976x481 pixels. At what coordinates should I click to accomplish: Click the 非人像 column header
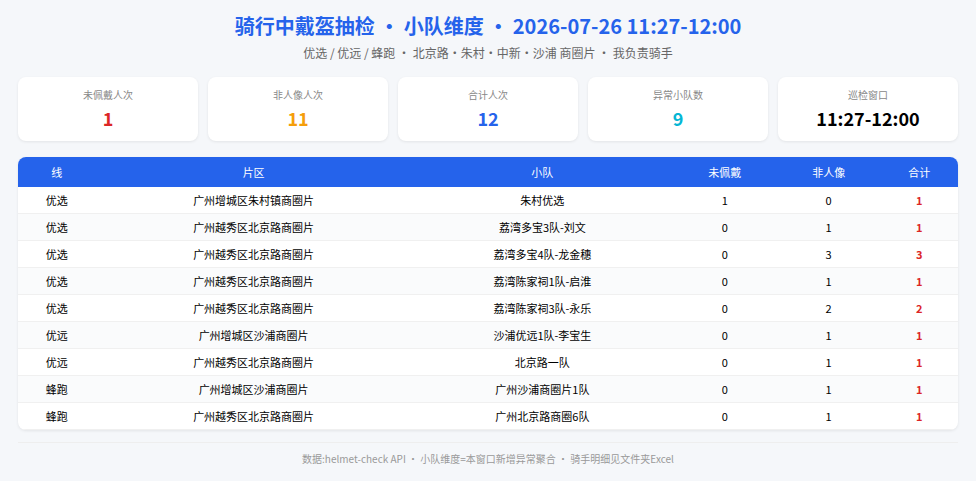[x=828, y=173]
